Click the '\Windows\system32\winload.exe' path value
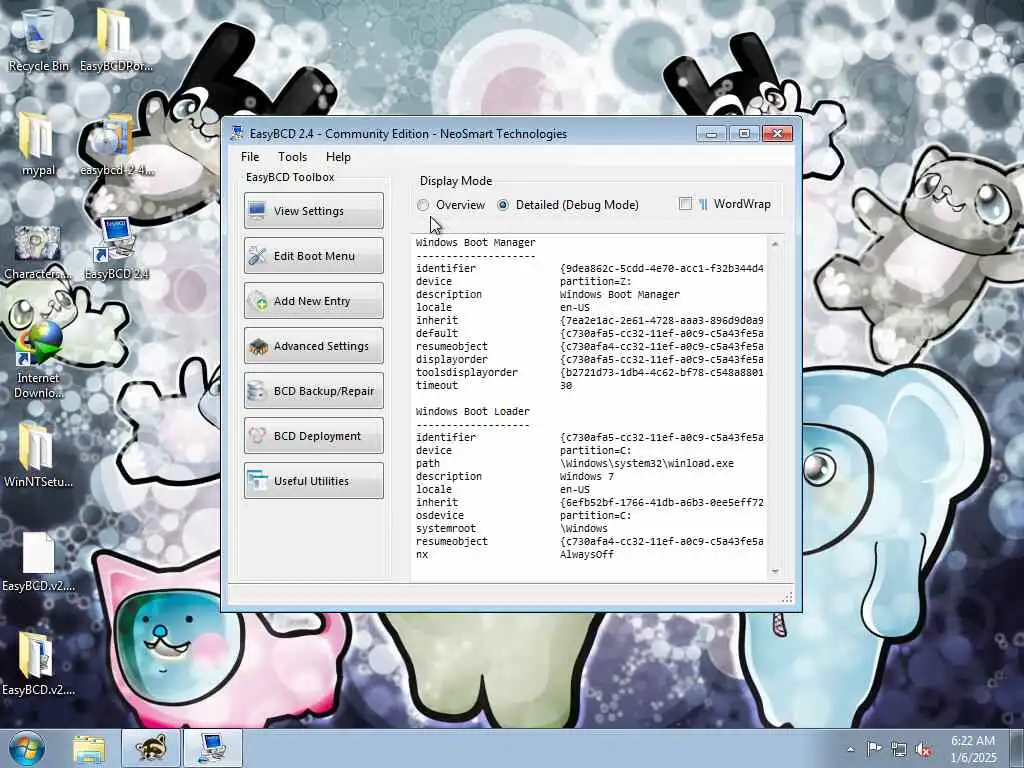 (x=647, y=464)
